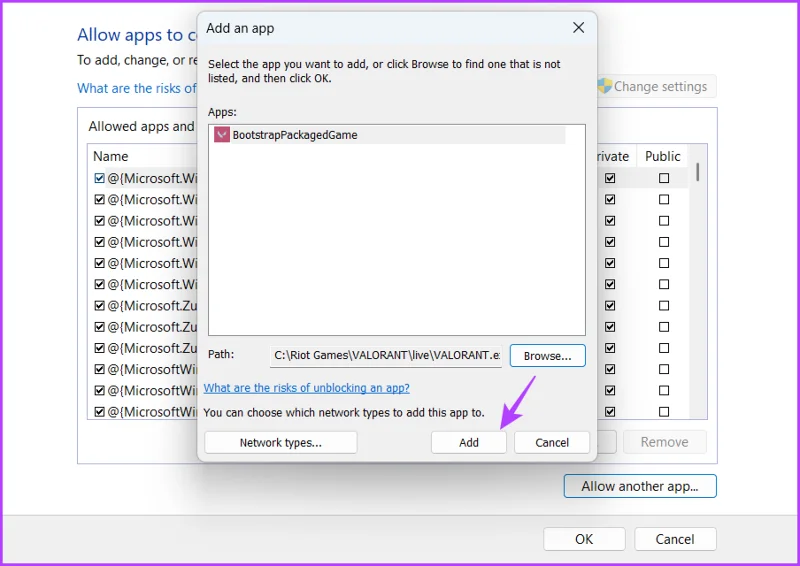This screenshot has height=566, width=800.
Task: Toggle the Public checkbox in the highlighted first row
Action: [664, 178]
